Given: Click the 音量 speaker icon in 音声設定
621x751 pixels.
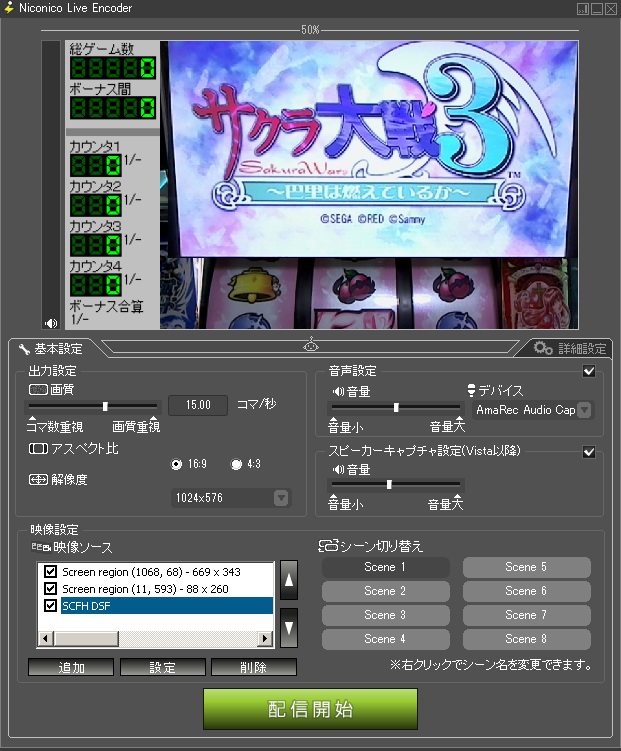Looking at the screenshot, I should tap(338, 391).
